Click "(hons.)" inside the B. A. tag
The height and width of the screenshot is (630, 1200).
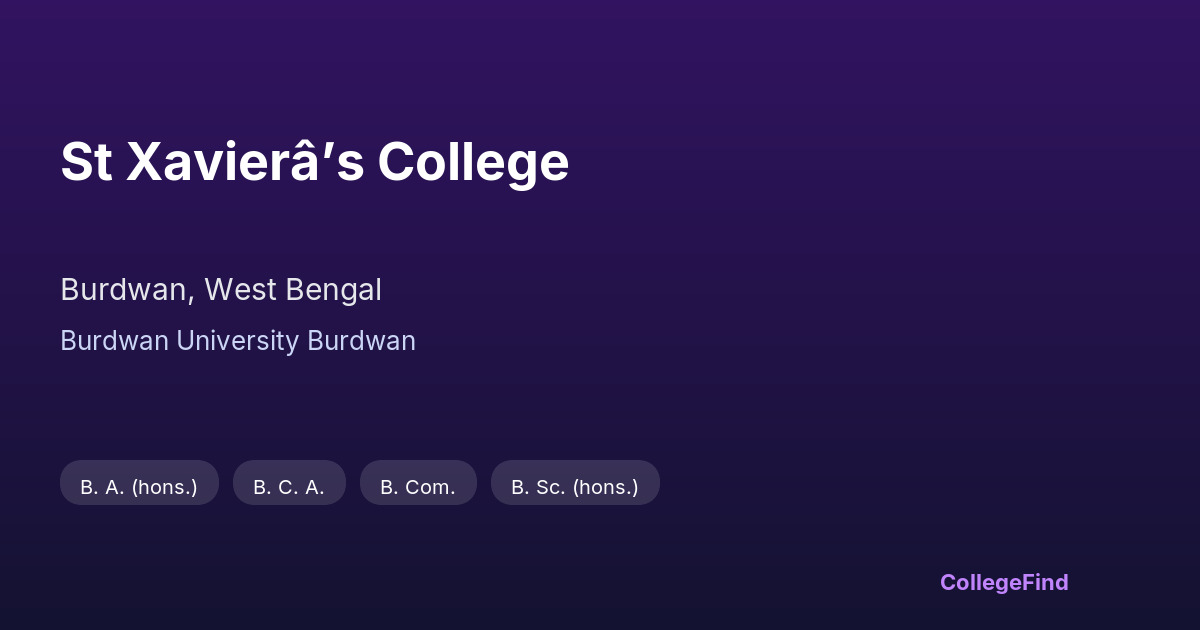[165, 487]
